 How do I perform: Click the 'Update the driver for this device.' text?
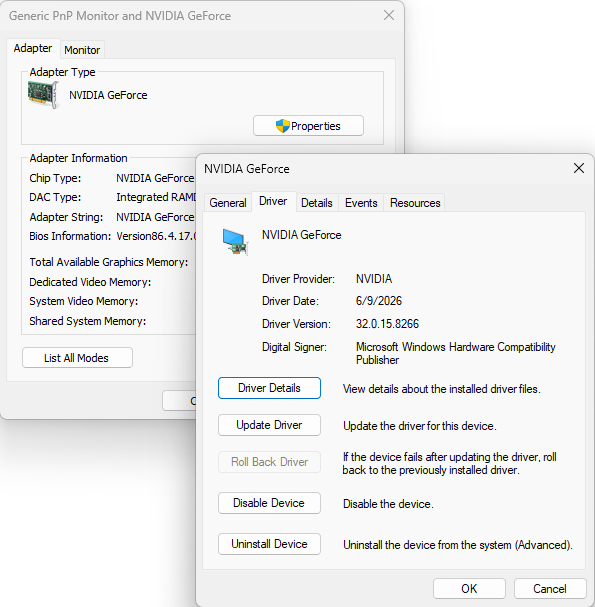coord(420,426)
